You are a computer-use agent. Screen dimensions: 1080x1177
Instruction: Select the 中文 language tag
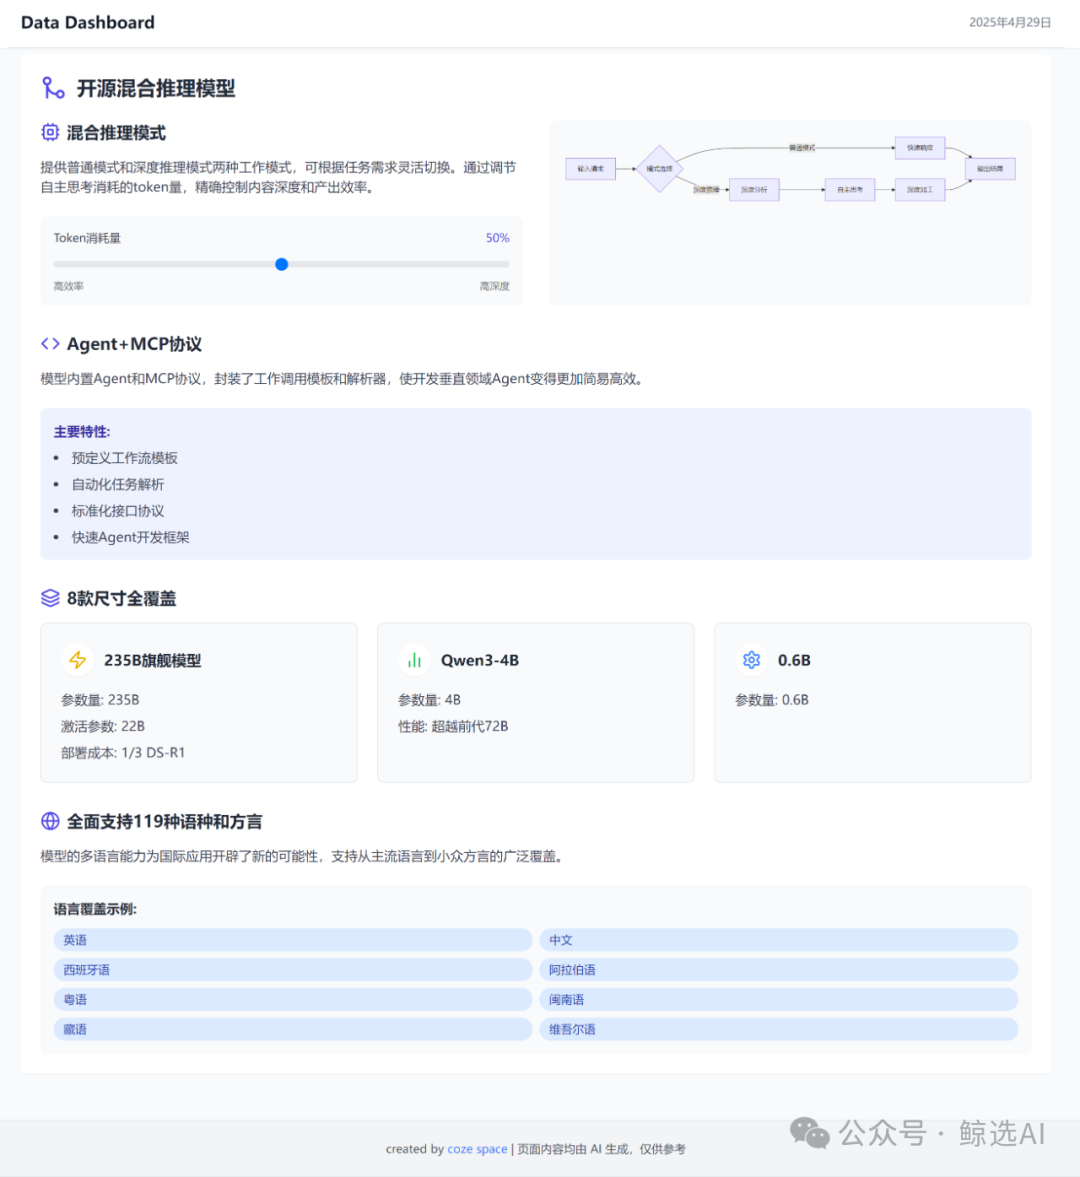tap(778, 940)
